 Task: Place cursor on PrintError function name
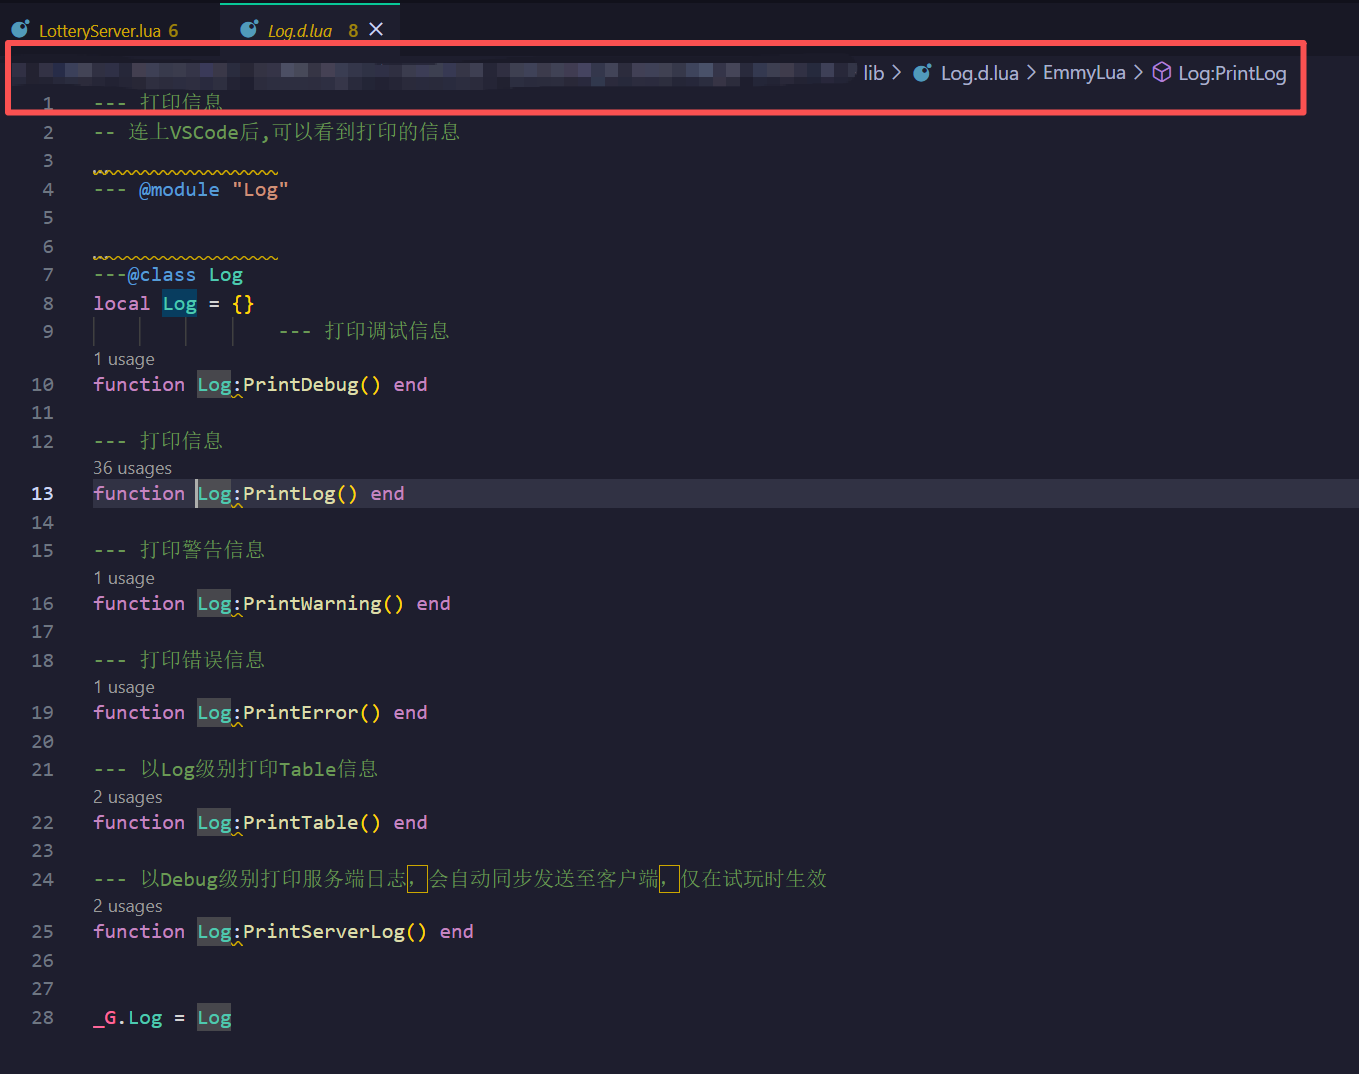point(300,713)
